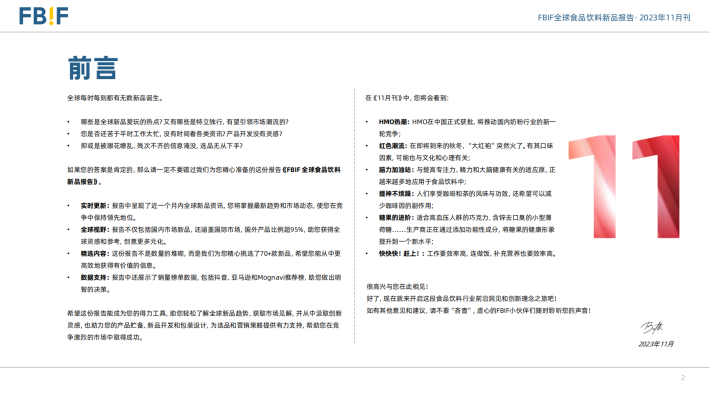Click header title 'FBIF全球食品饮料新品报告 · 2023年11月刊'
Viewport: 710px width, 399px height.
614,18
